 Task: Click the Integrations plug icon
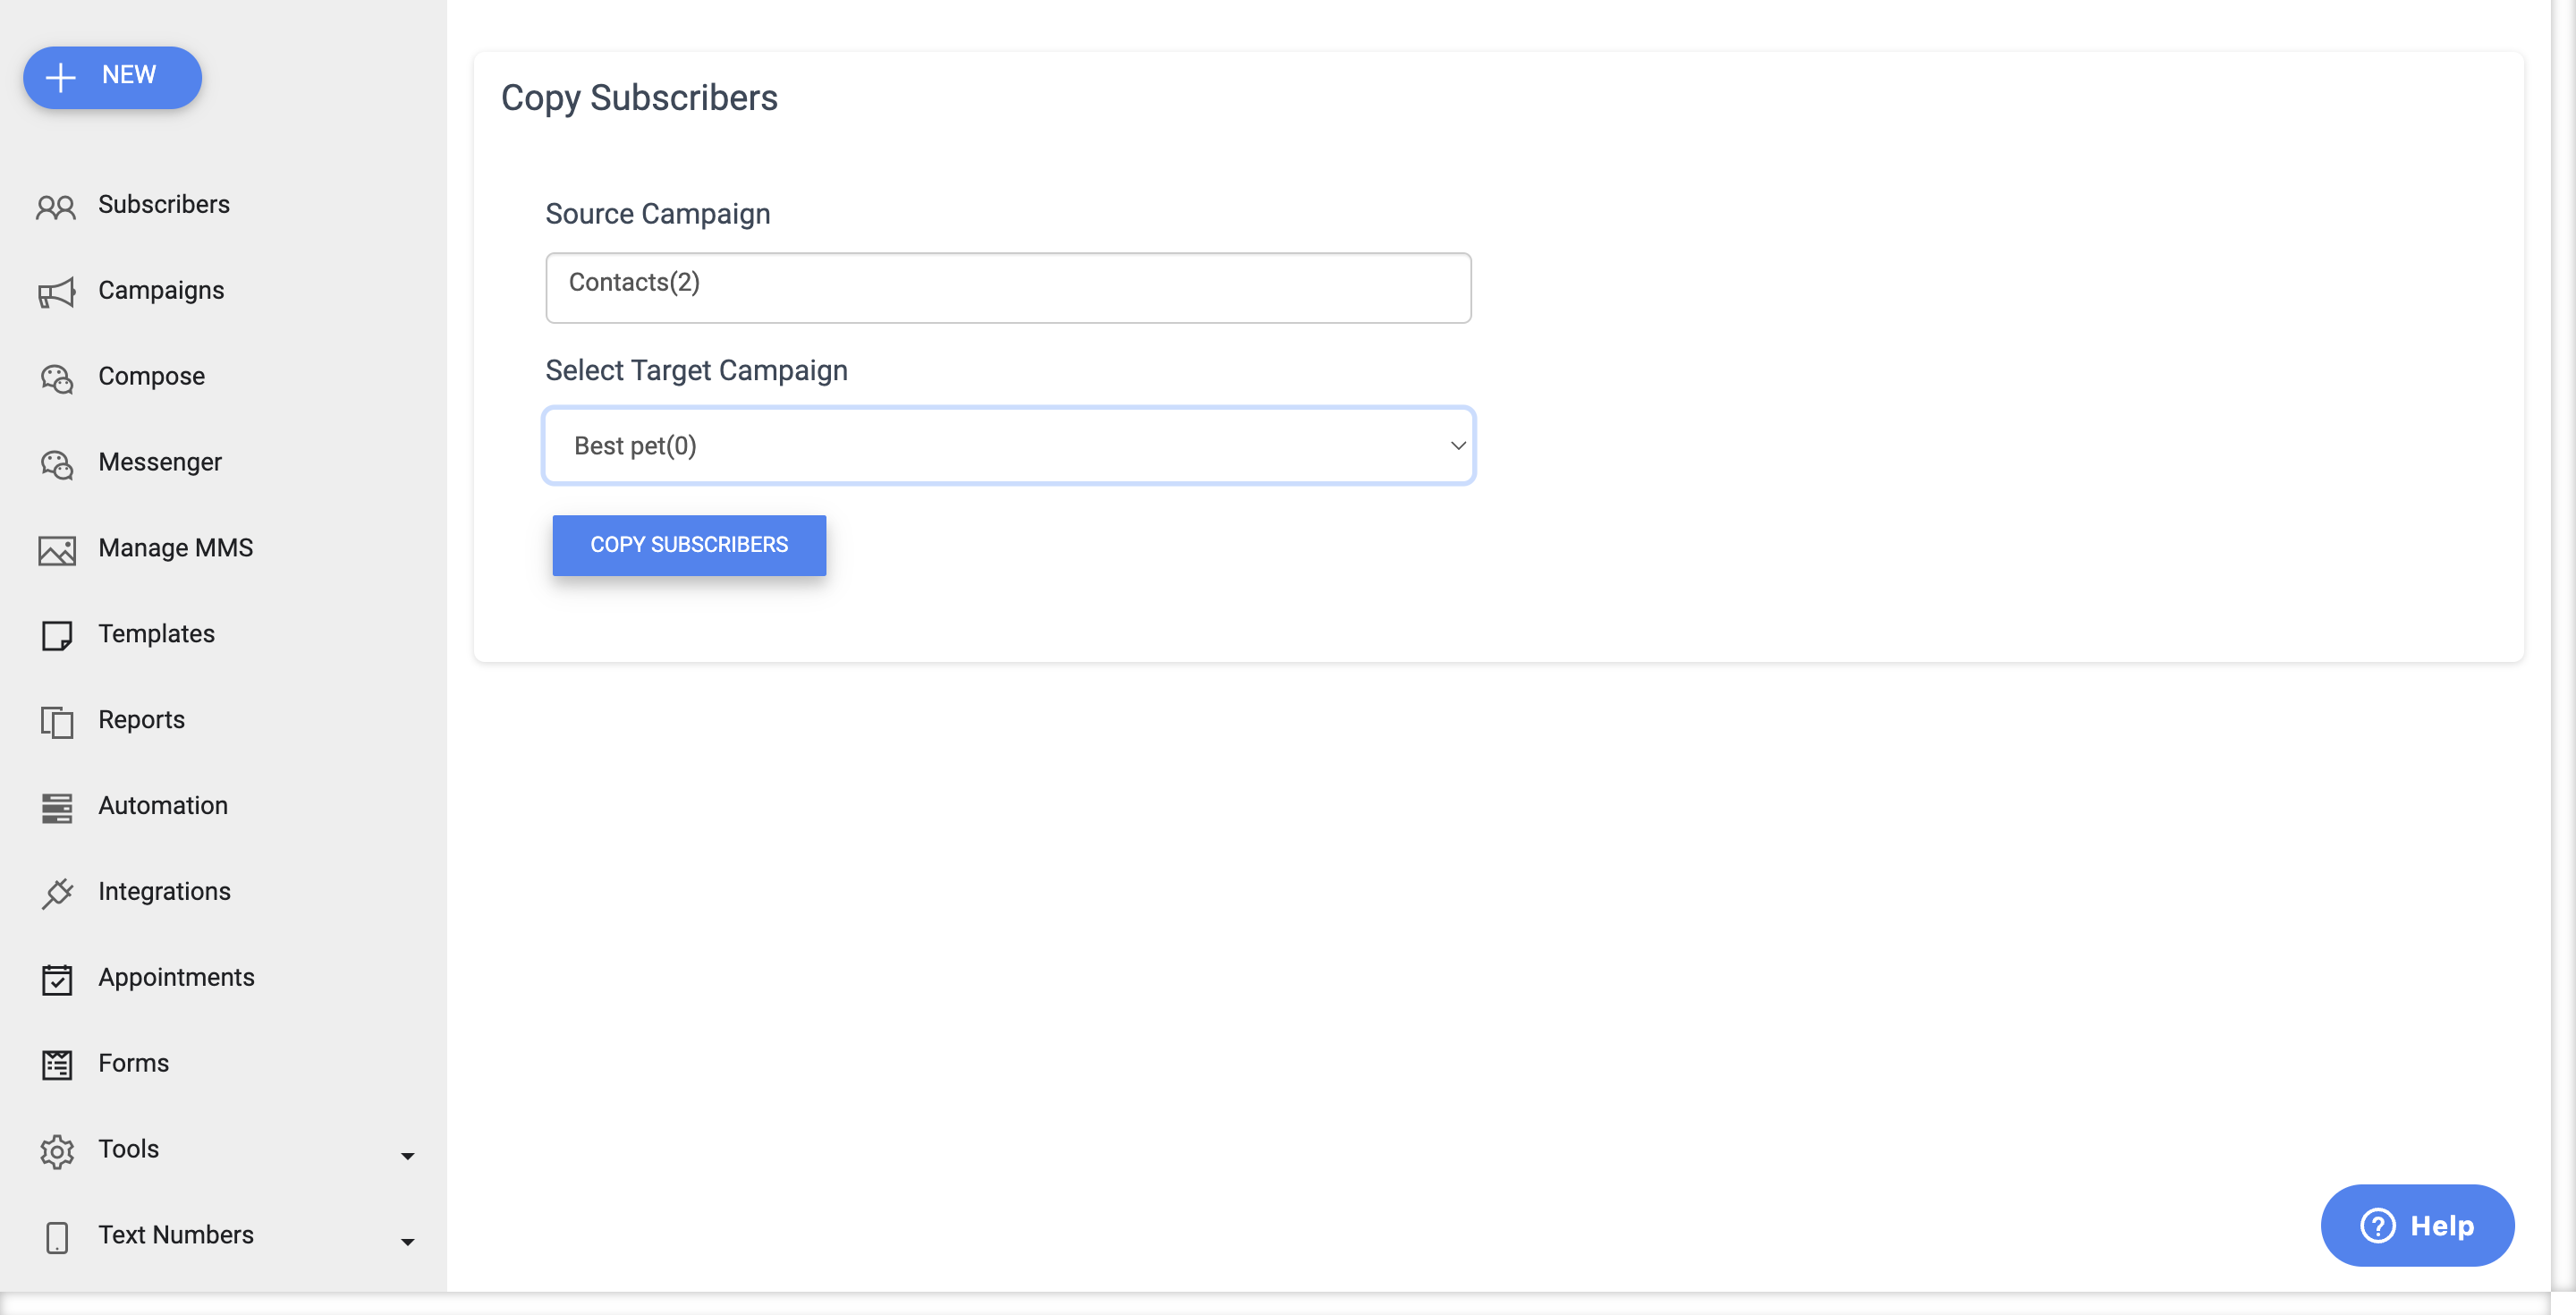tap(56, 893)
